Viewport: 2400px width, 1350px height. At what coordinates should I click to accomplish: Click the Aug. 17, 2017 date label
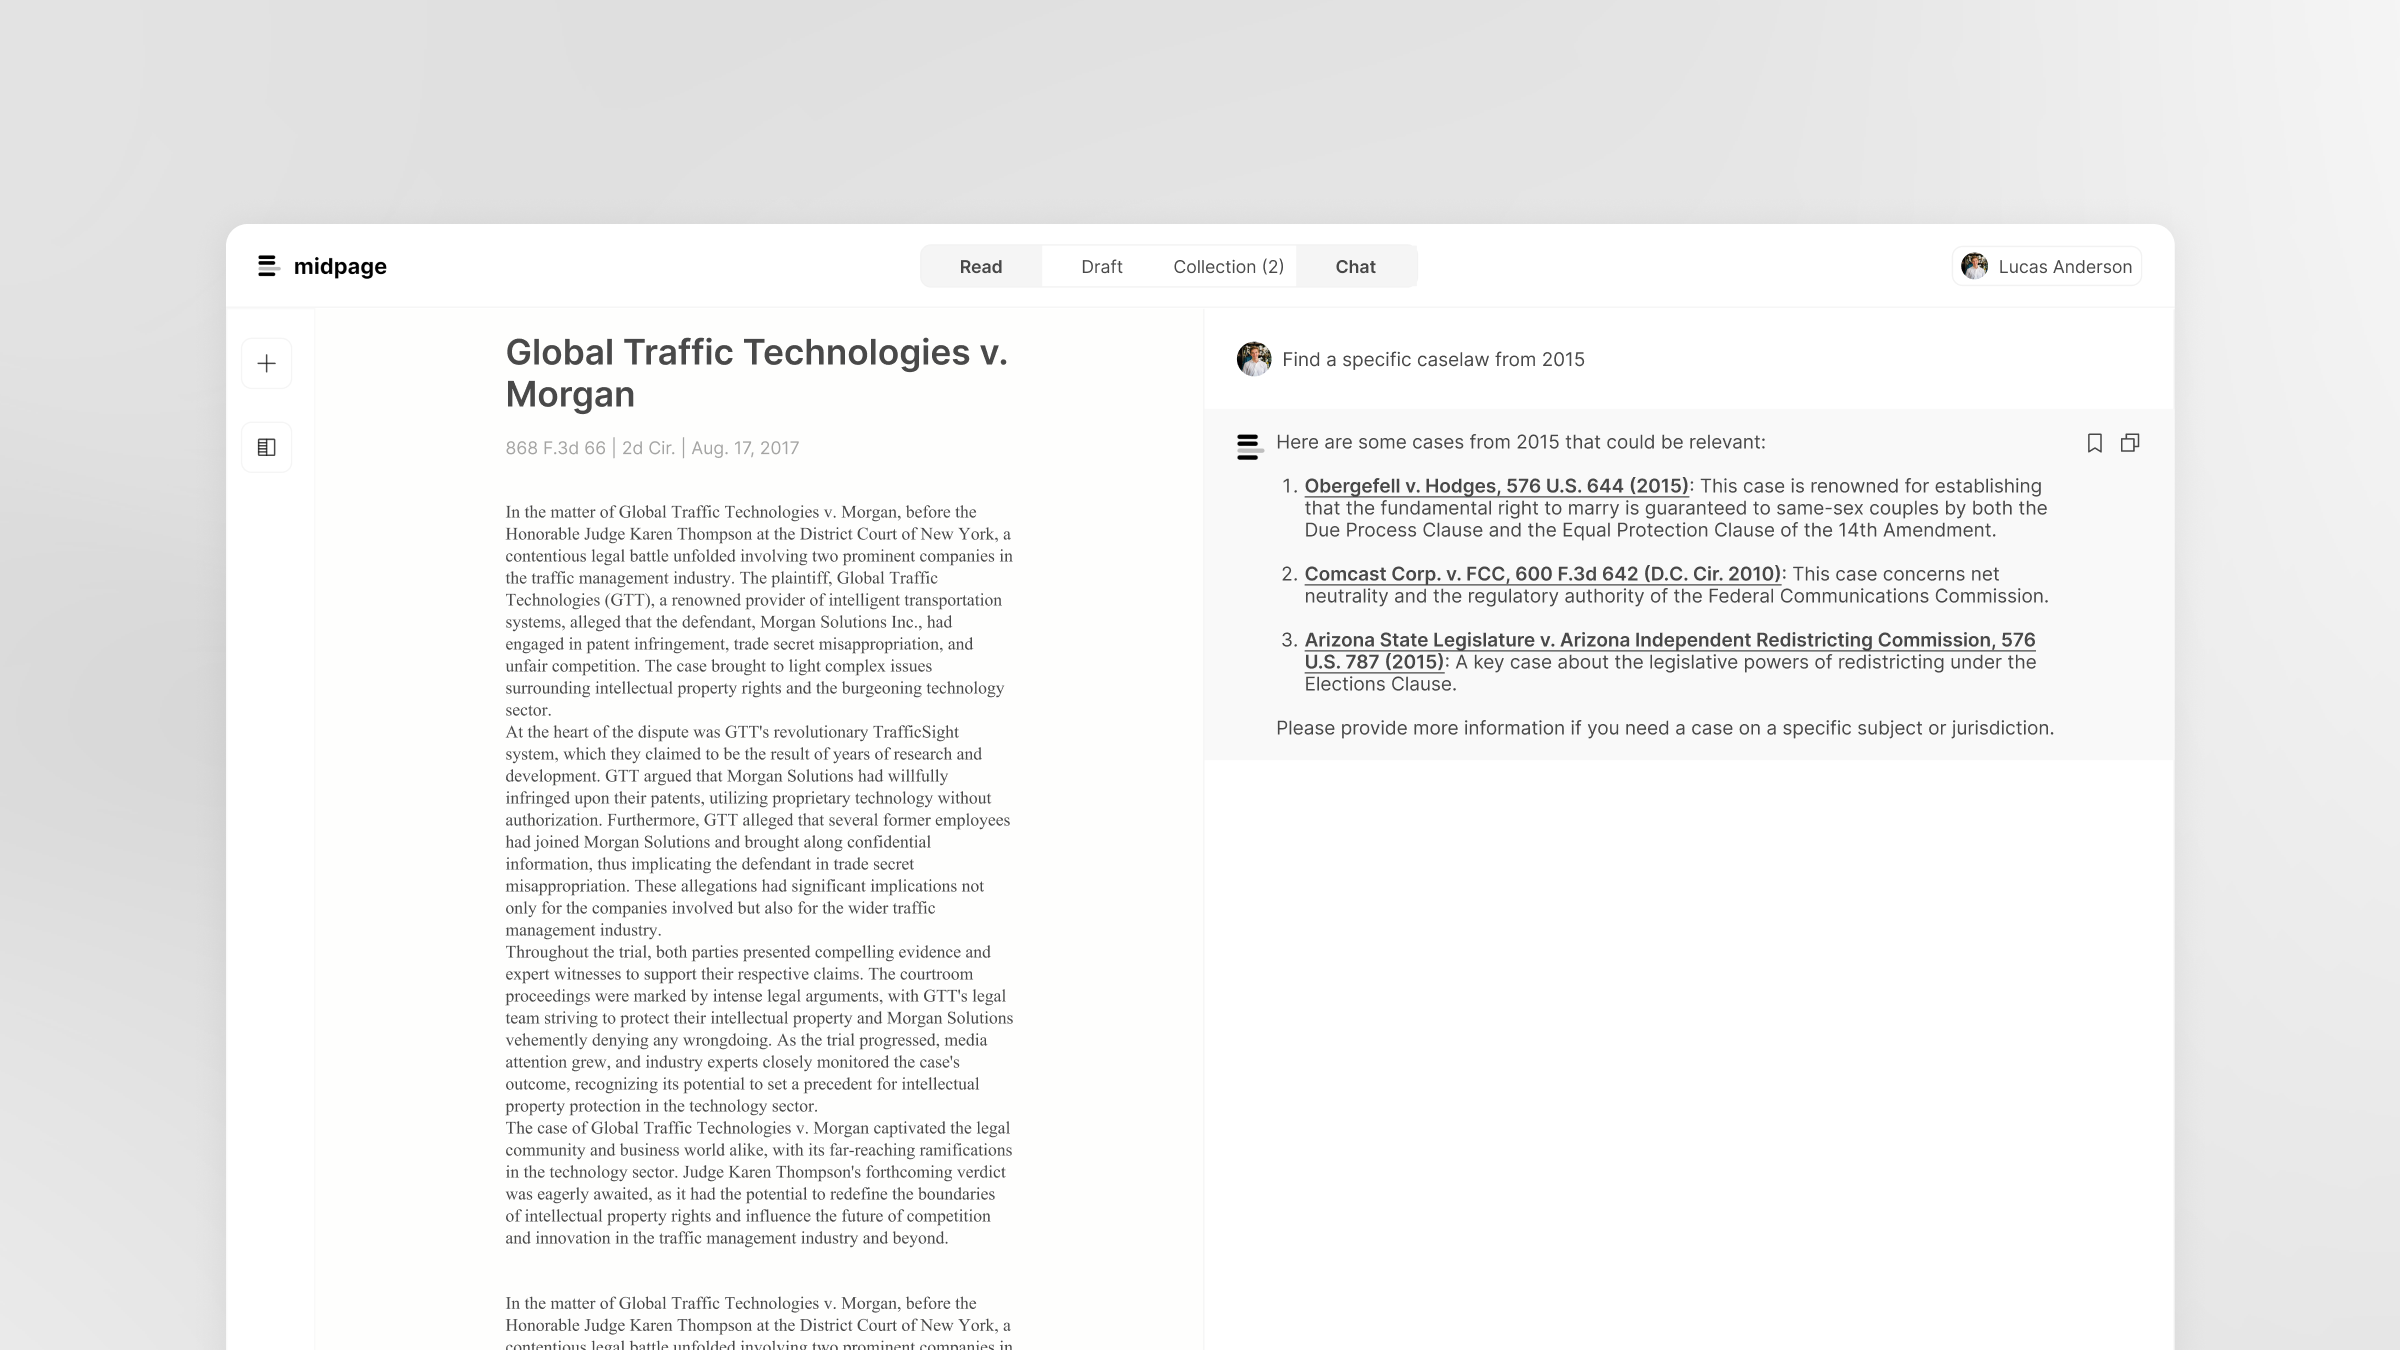[x=745, y=448]
